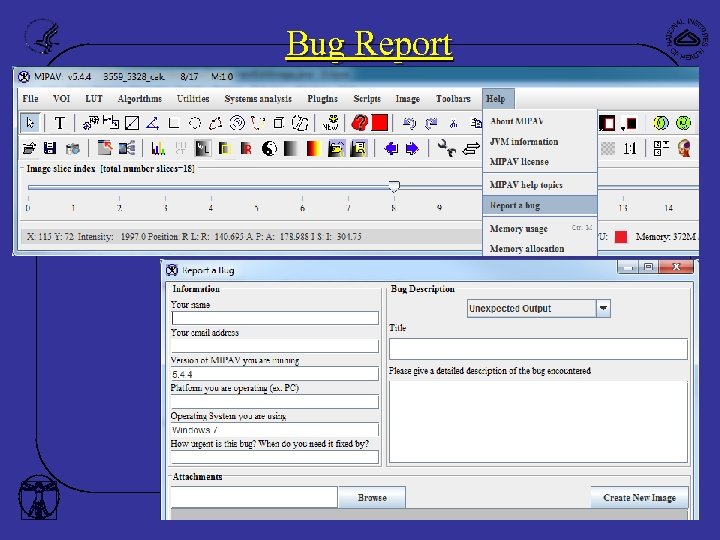
Task: Click the Operating System field with Windows 7
Action: coord(275,430)
